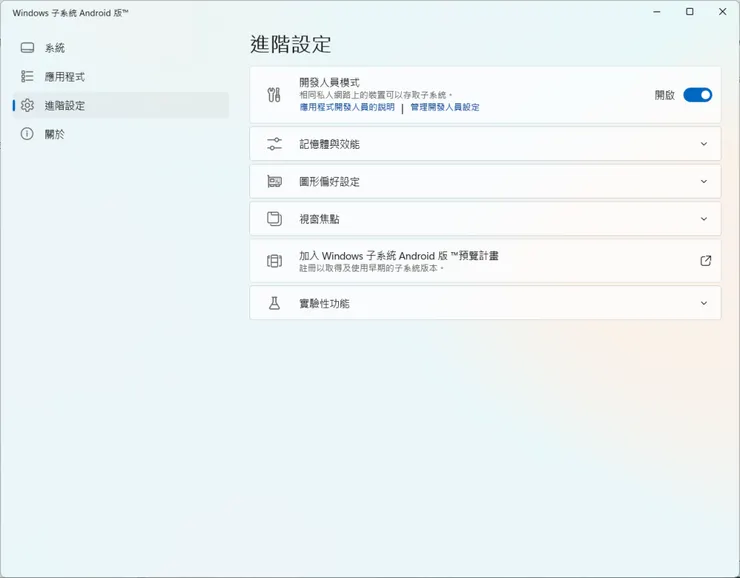Click the Windows 子系統 Android 版 window title
This screenshot has height=578, width=740.
(70, 13)
